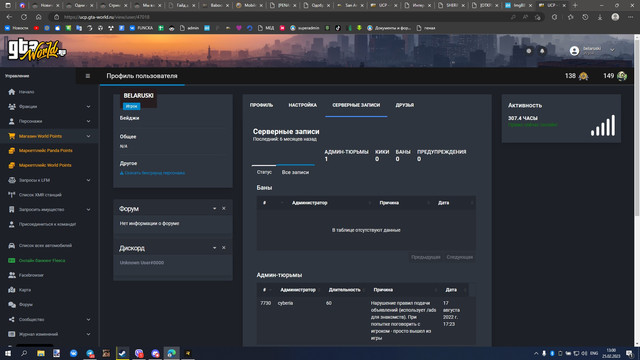Image resolution: width=640 pixels, height=360 pixels.
Task: Click the Фракции group icon in sidebar
Action: (x=12, y=107)
